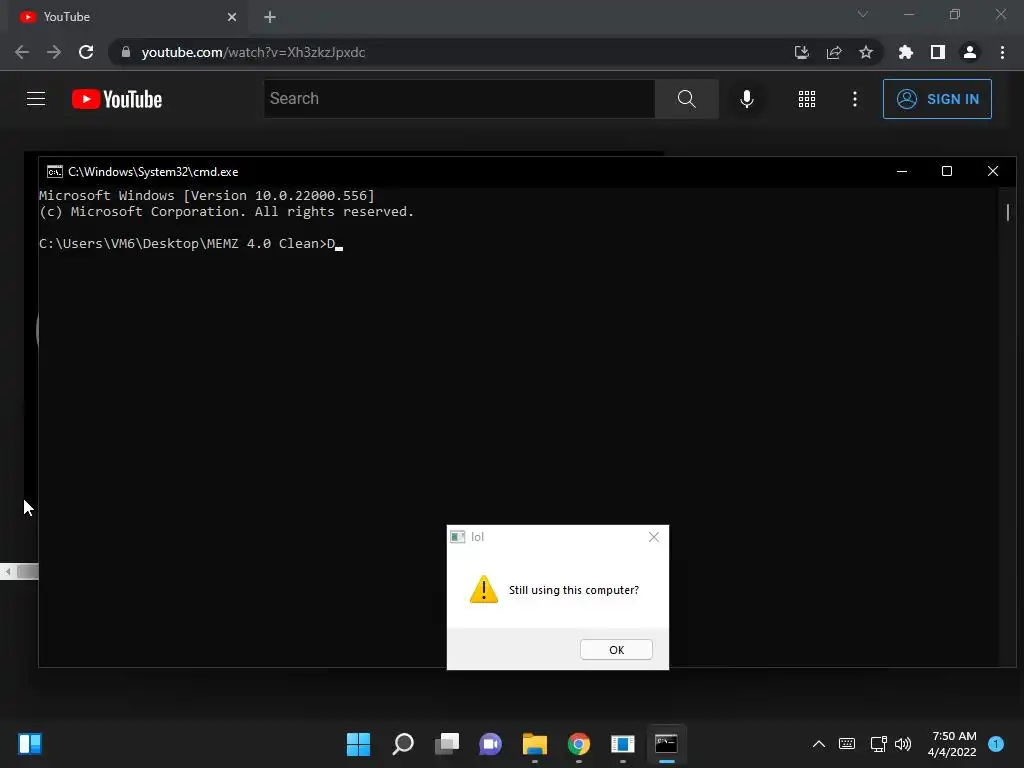Viewport: 1024px width, 768px height.
Task: Maximize the cmd.exe window
Action: (947, 171)
